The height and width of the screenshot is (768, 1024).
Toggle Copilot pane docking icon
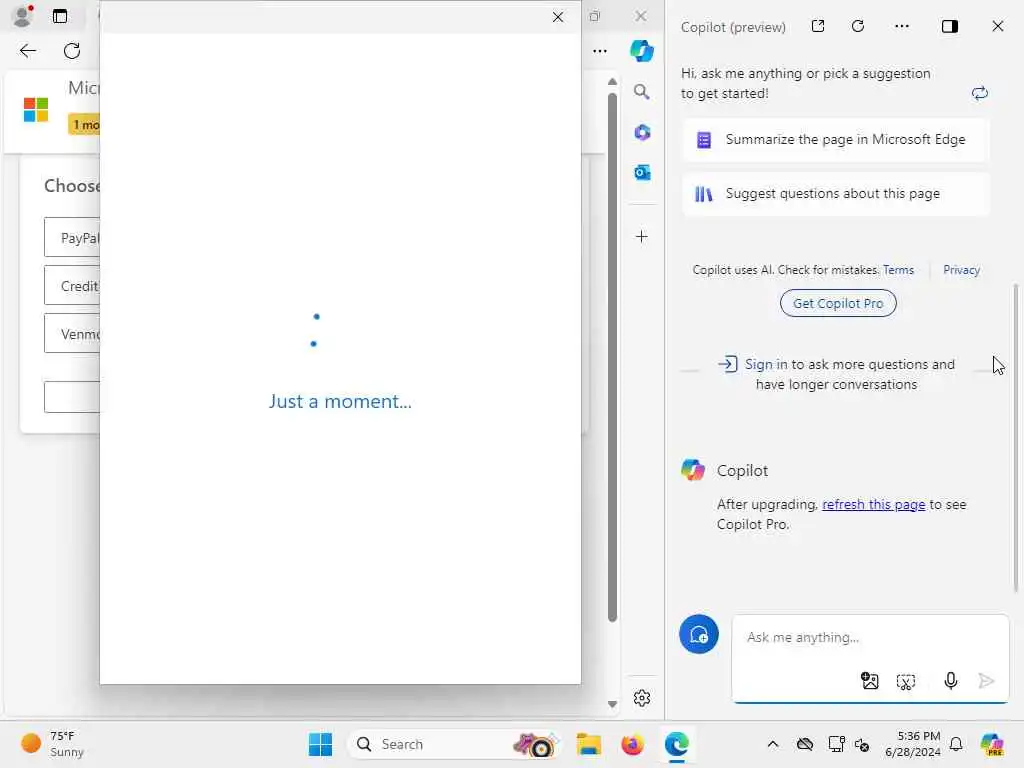click(x=950, y=26)
